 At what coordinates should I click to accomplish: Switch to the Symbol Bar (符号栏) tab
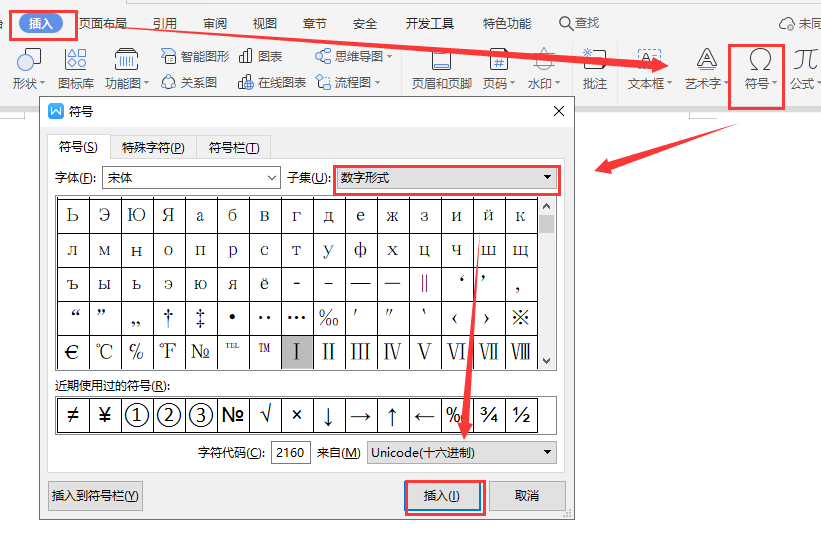[x=234, y=148]
